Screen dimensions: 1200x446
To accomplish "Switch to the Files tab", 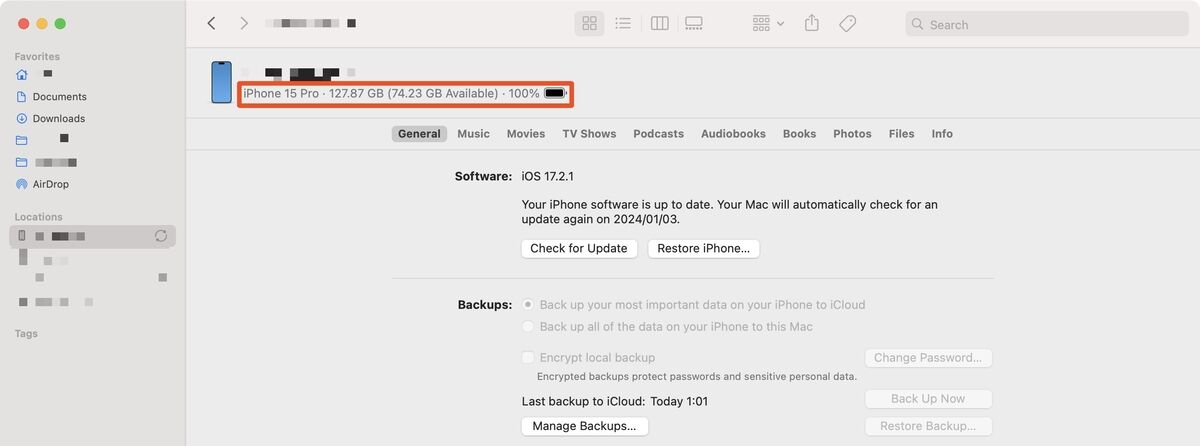I will coord(901,134).
